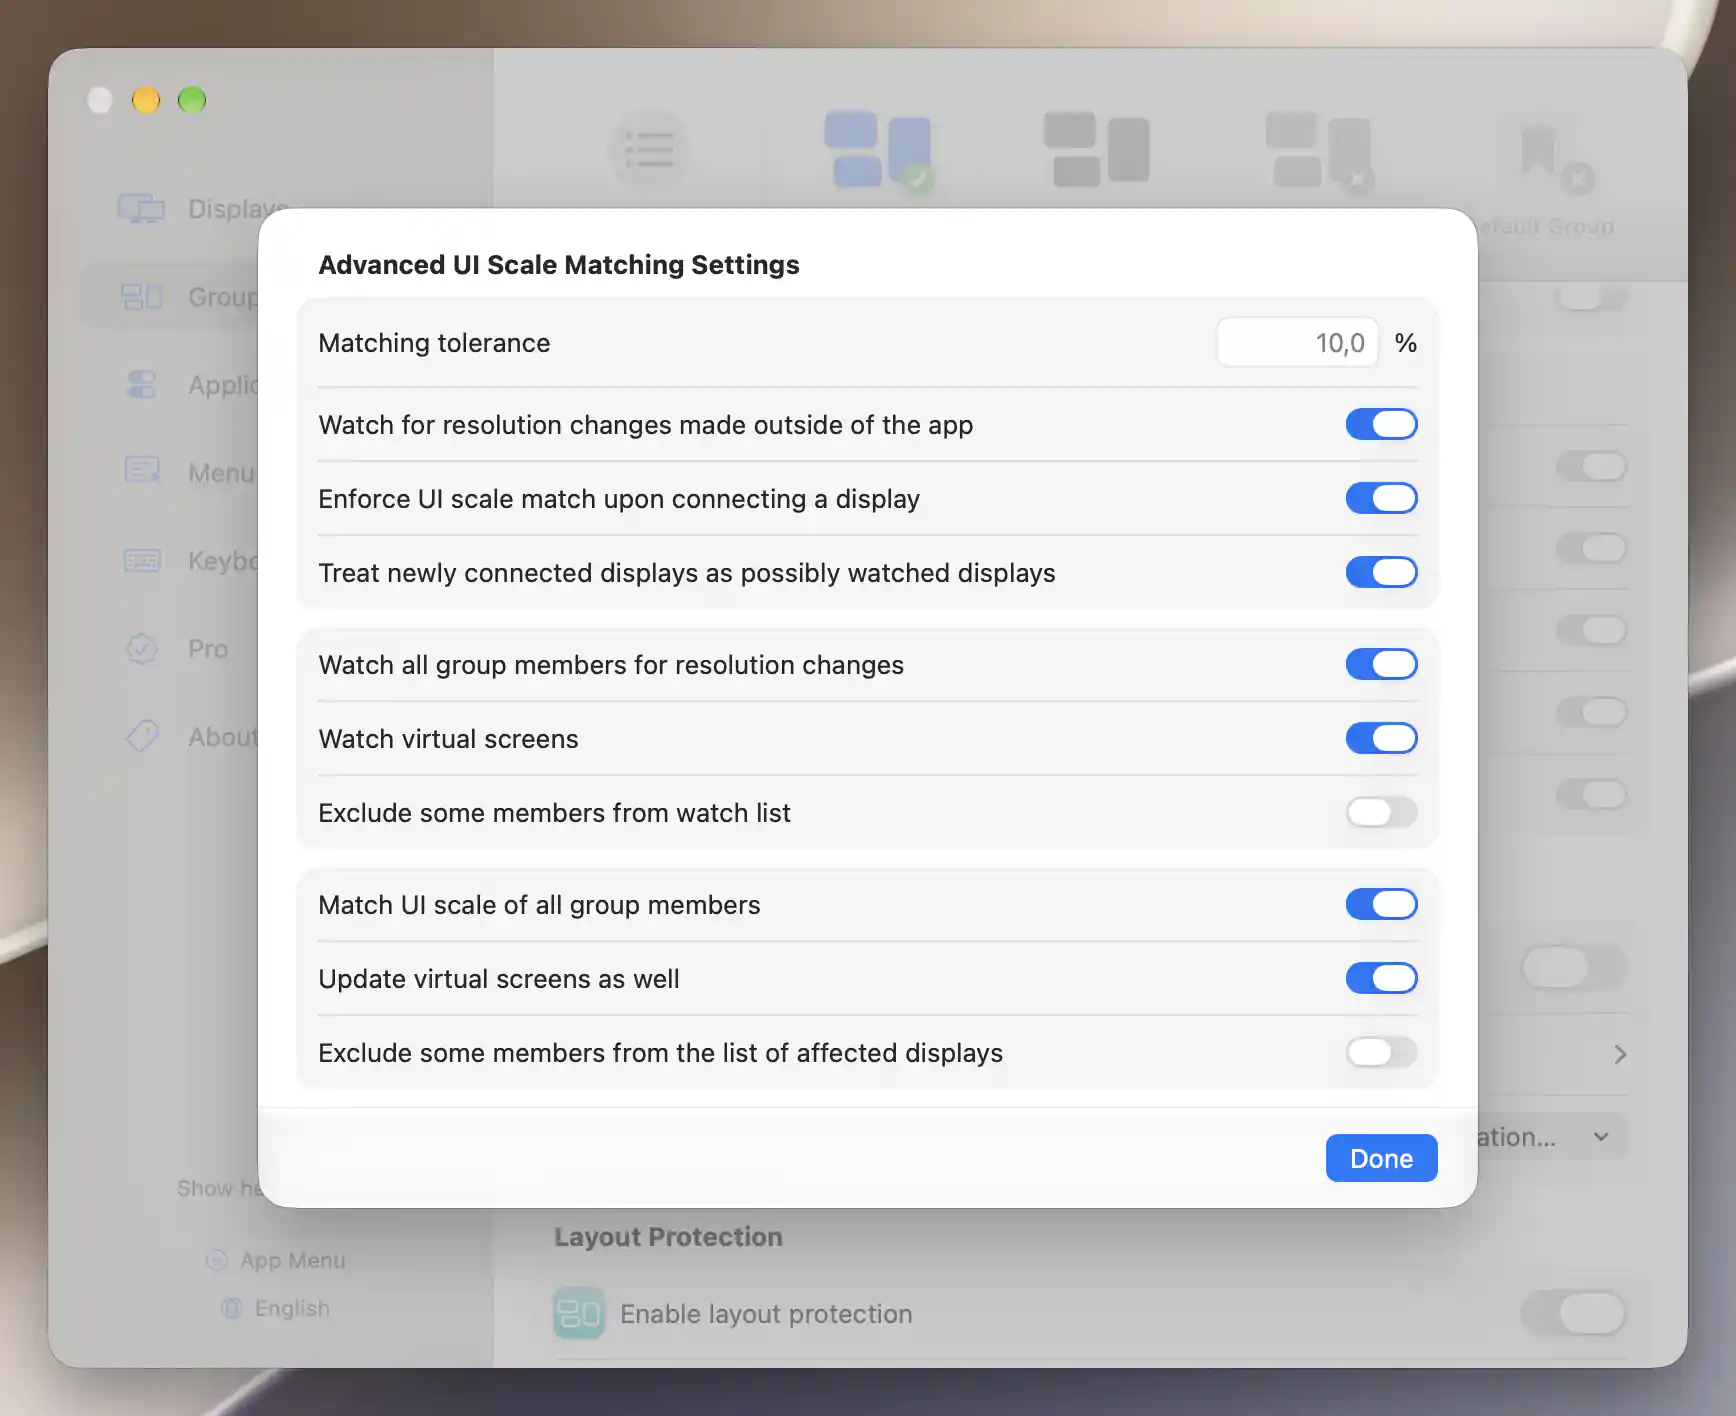Expand the right chevron row behind dialog
Image resolution: width=1736 pixels, height=1416 pixels.
1620,1054
